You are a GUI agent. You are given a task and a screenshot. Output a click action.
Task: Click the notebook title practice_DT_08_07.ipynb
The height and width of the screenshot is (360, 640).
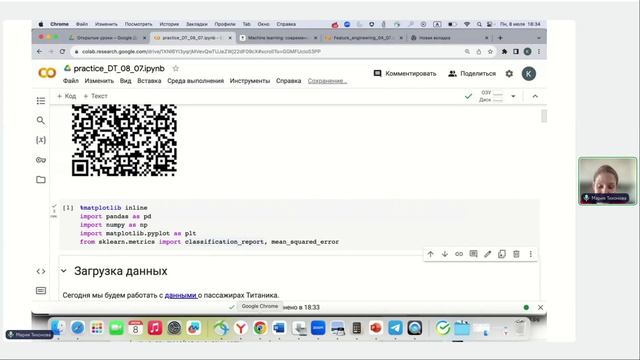(119, 69)
